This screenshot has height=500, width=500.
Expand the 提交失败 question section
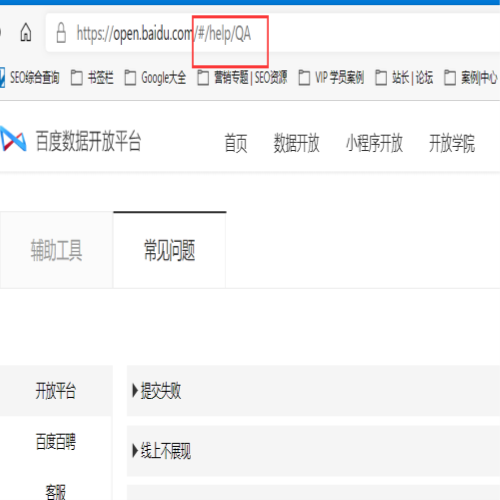(313, 390)
